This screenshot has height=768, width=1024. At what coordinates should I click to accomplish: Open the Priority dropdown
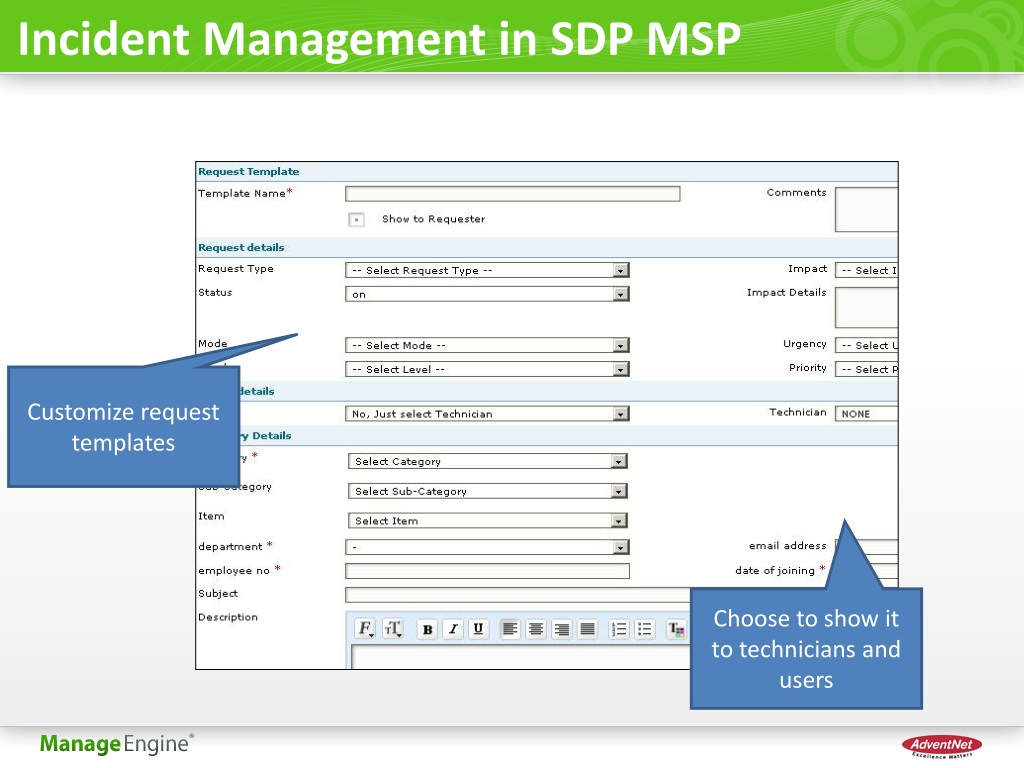867,369
